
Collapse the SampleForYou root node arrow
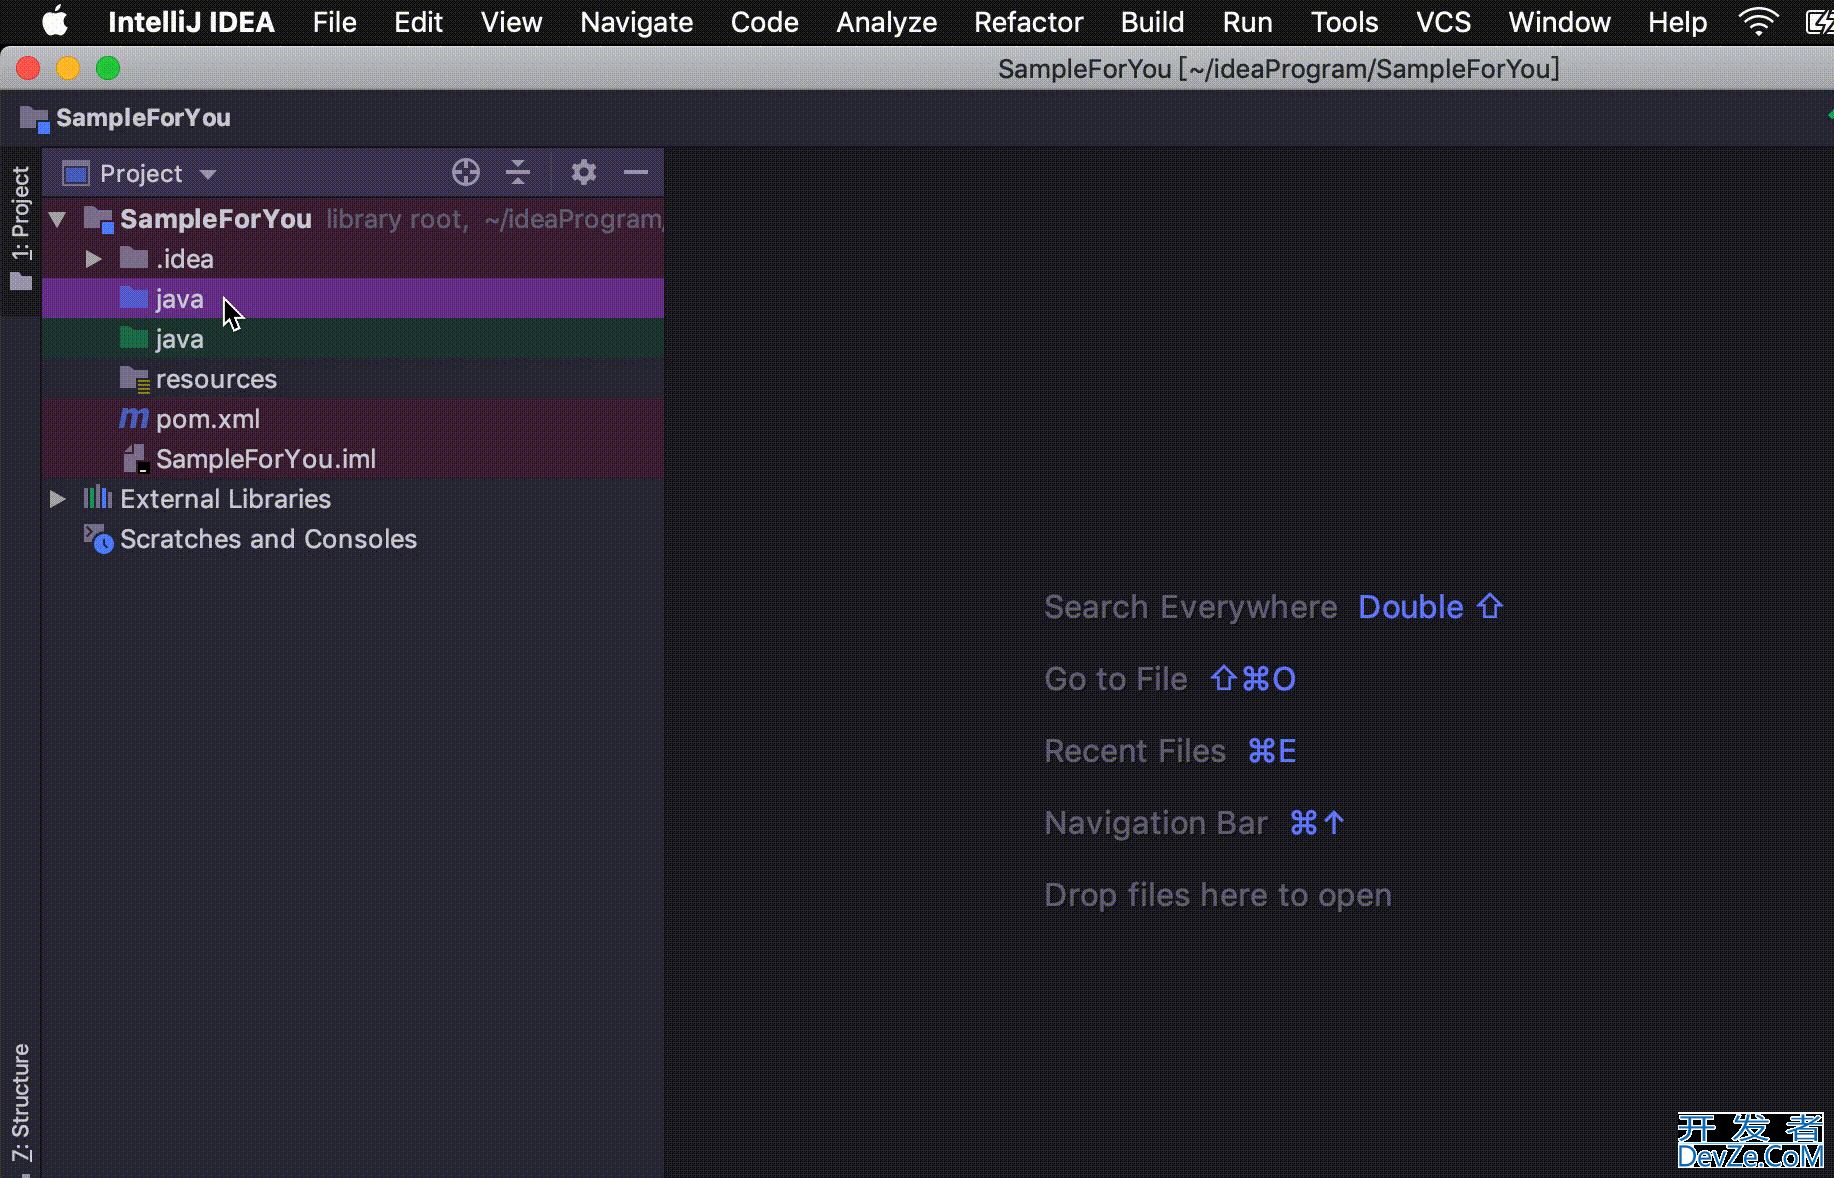coord(58,219)
